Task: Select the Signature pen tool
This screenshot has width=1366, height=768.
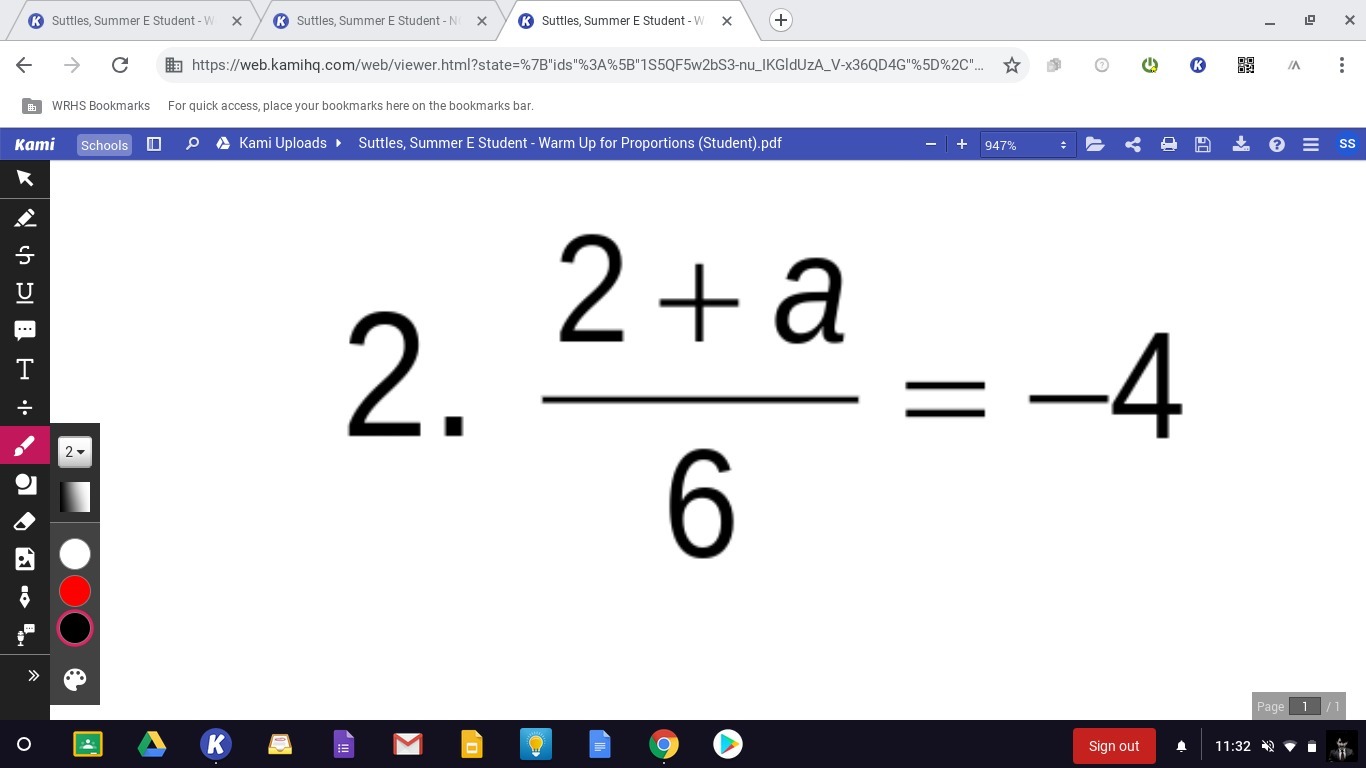Action: point(25,597)
